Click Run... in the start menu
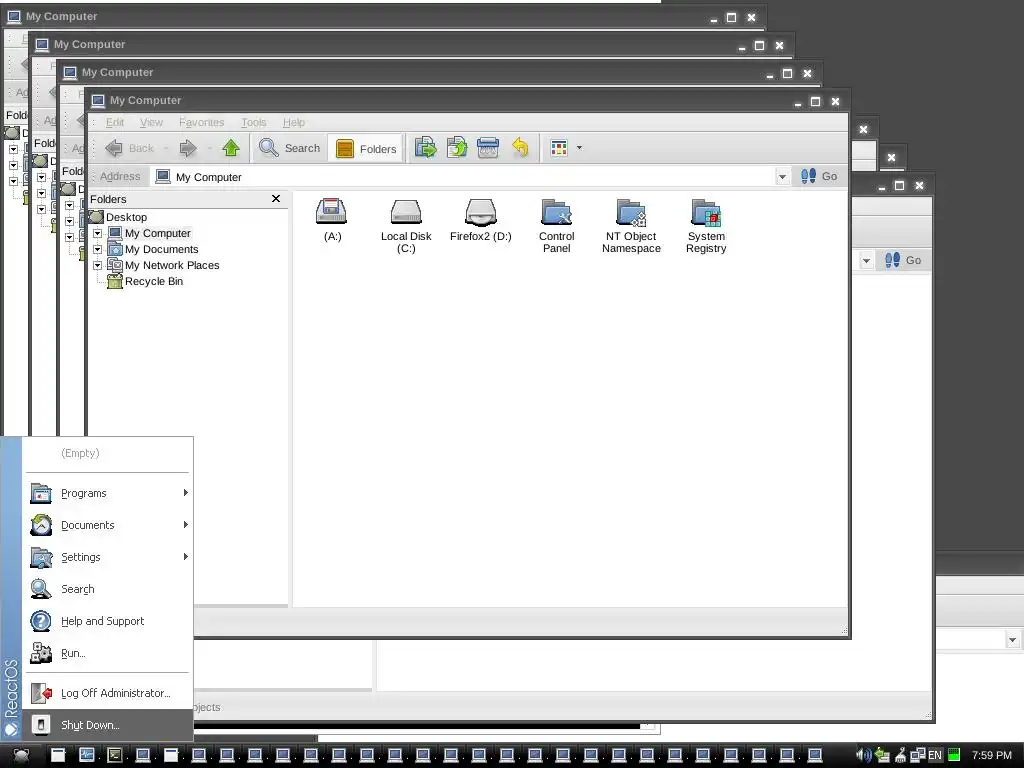The height and width of the screenshot is (768, 1024). pyautogui.click(x=108, y=653)
